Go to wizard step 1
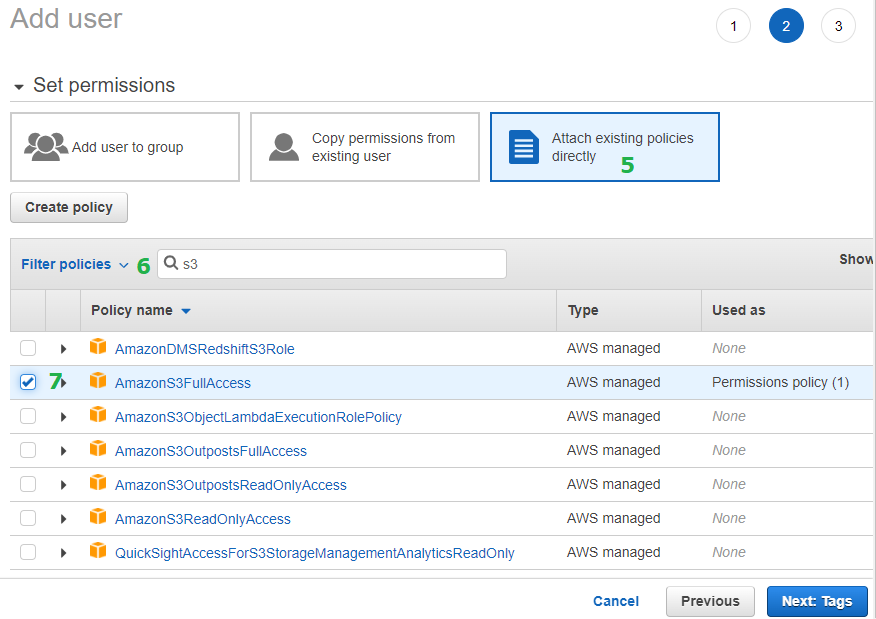 point(733,26)
